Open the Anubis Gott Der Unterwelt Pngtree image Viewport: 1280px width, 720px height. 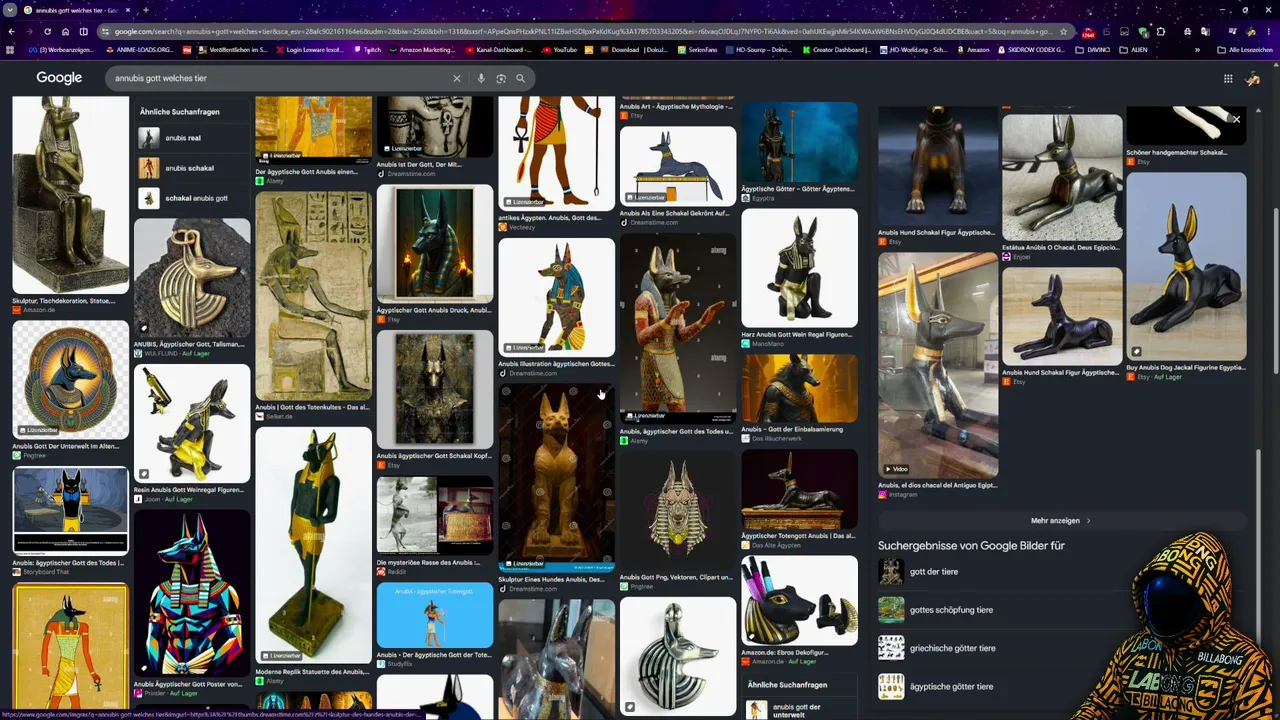70,379
